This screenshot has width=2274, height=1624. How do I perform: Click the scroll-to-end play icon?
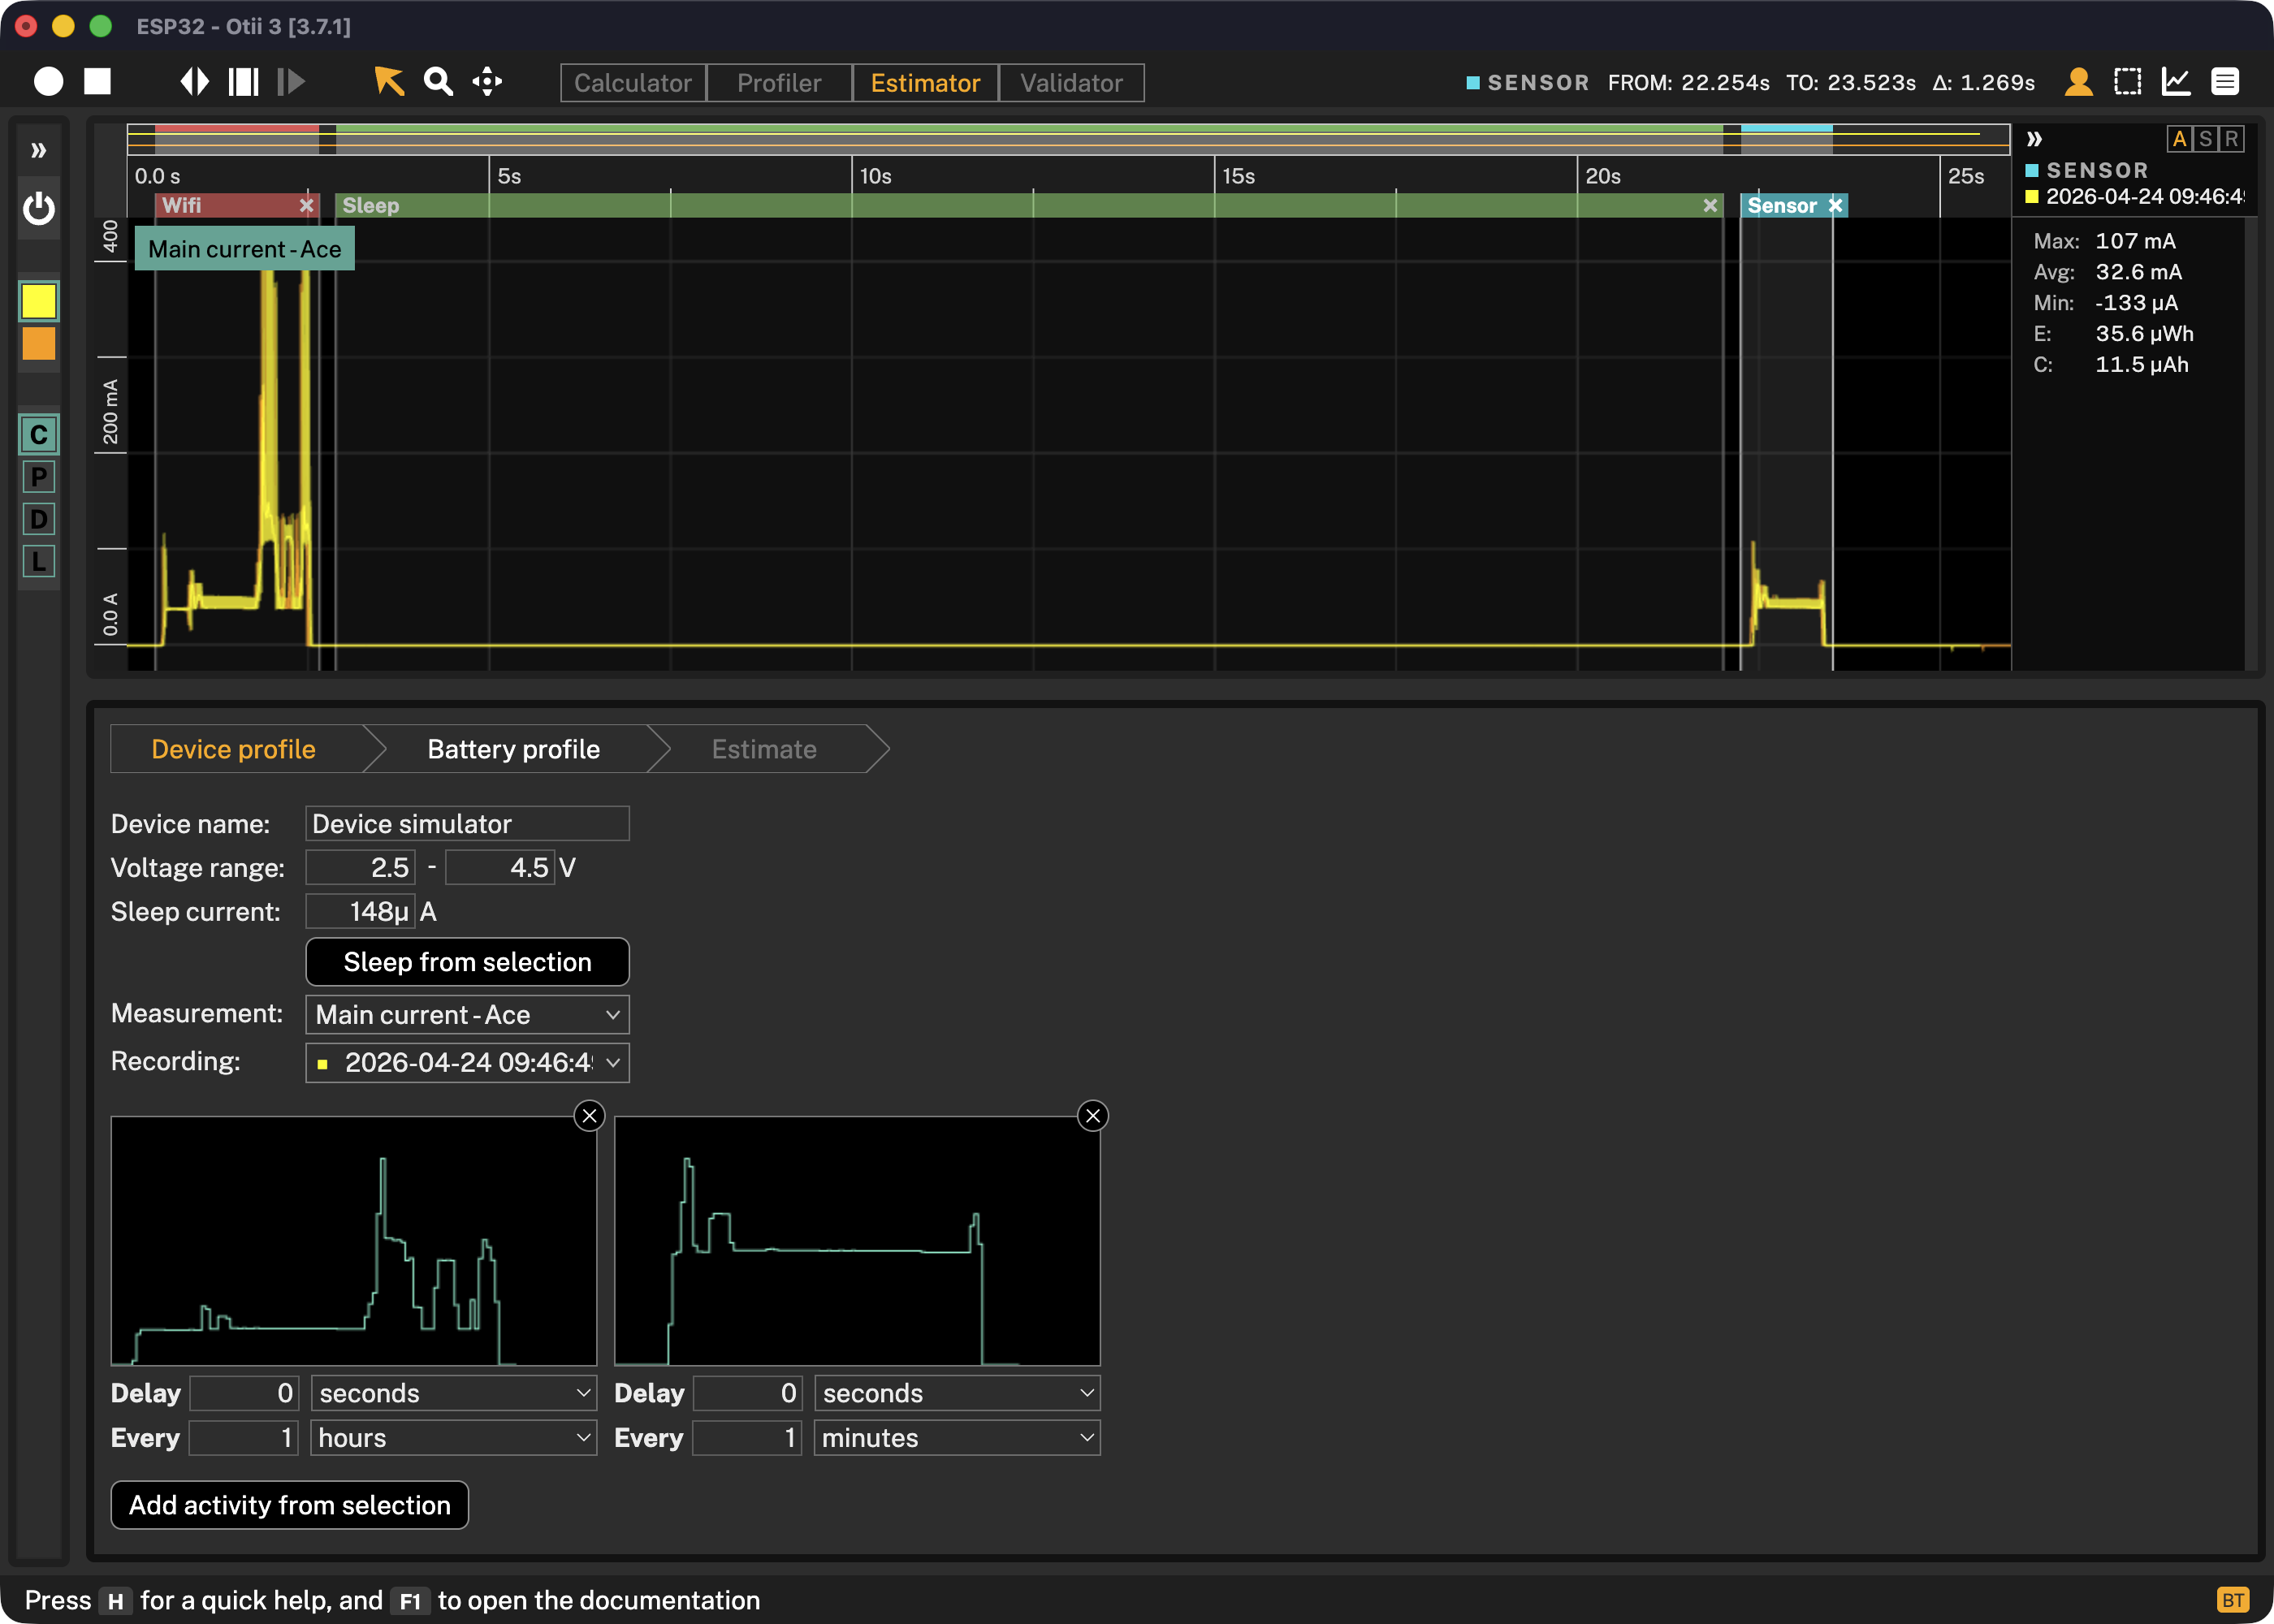tap(291, 82)
